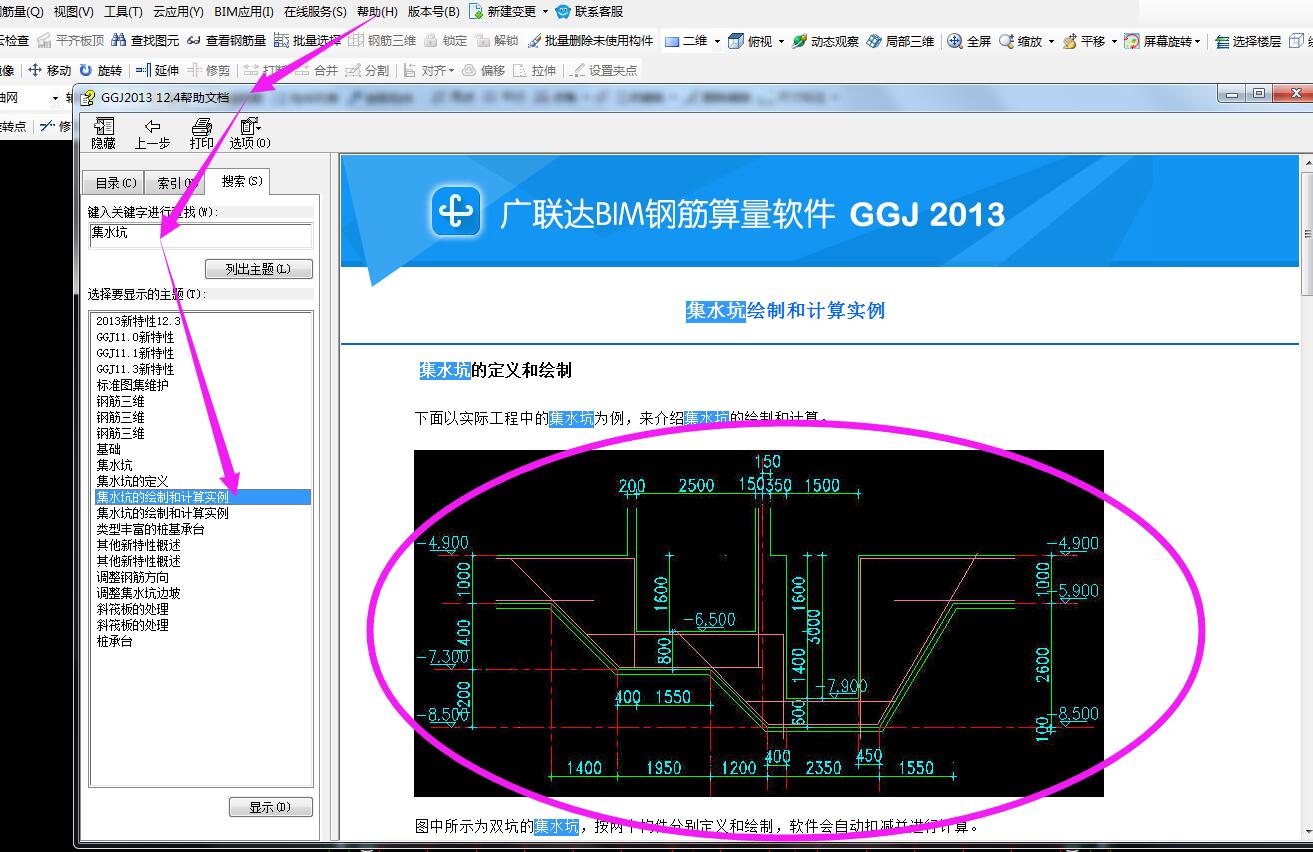
Task: Click 全屏 full screen tool
Action: 969,41
